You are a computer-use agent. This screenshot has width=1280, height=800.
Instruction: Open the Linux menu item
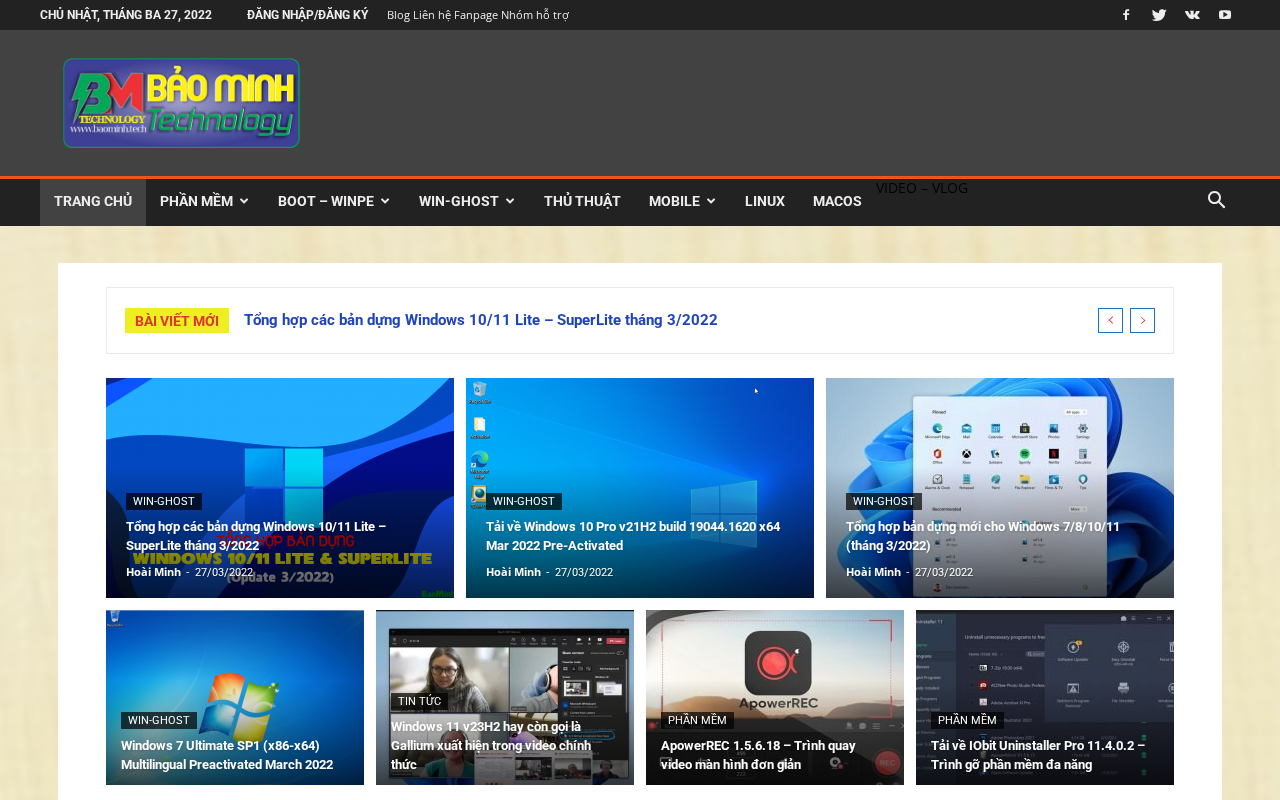(765, 201)
